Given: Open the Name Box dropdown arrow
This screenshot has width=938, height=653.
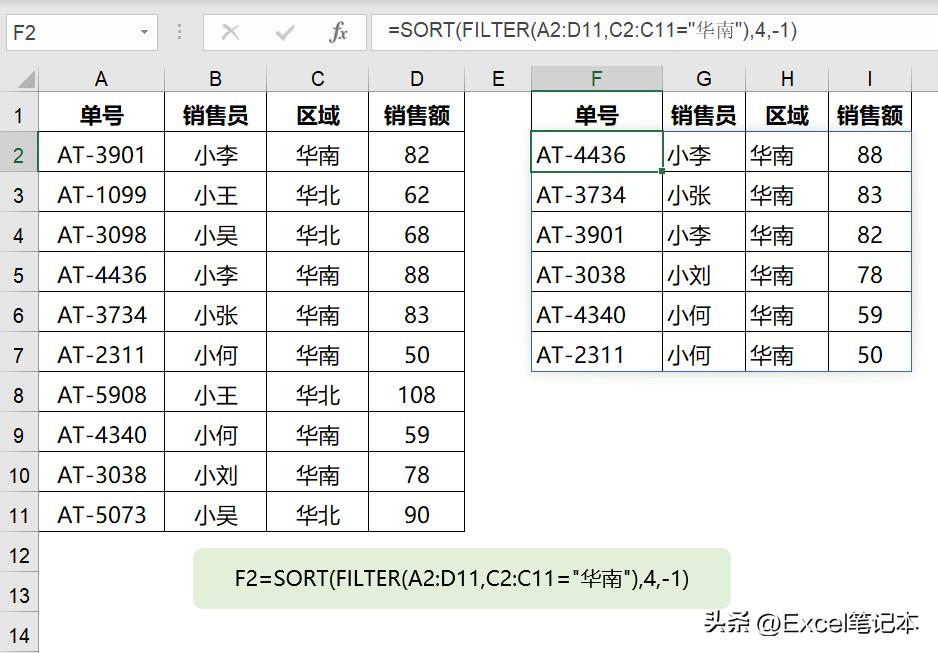Looking at the screenshot, I should (144, 31).
